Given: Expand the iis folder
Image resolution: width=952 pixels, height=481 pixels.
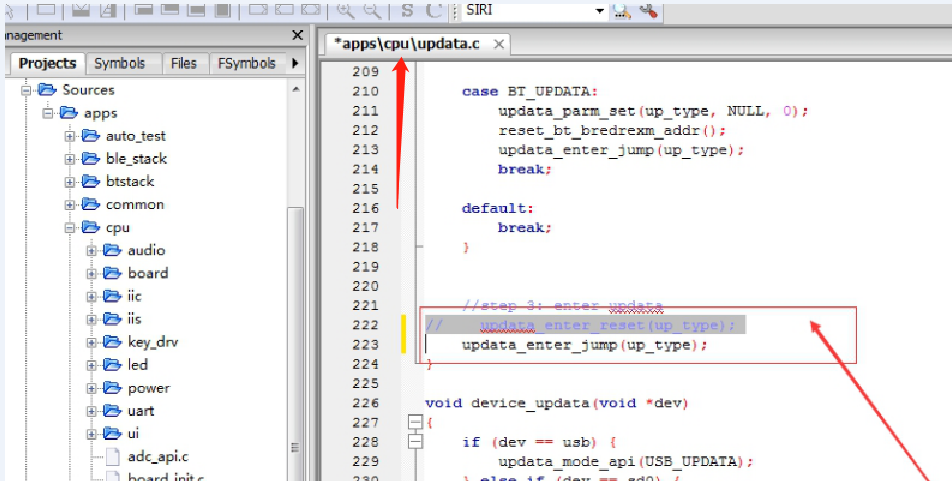Looking at the screenshot, I should (x=91, y=319).
